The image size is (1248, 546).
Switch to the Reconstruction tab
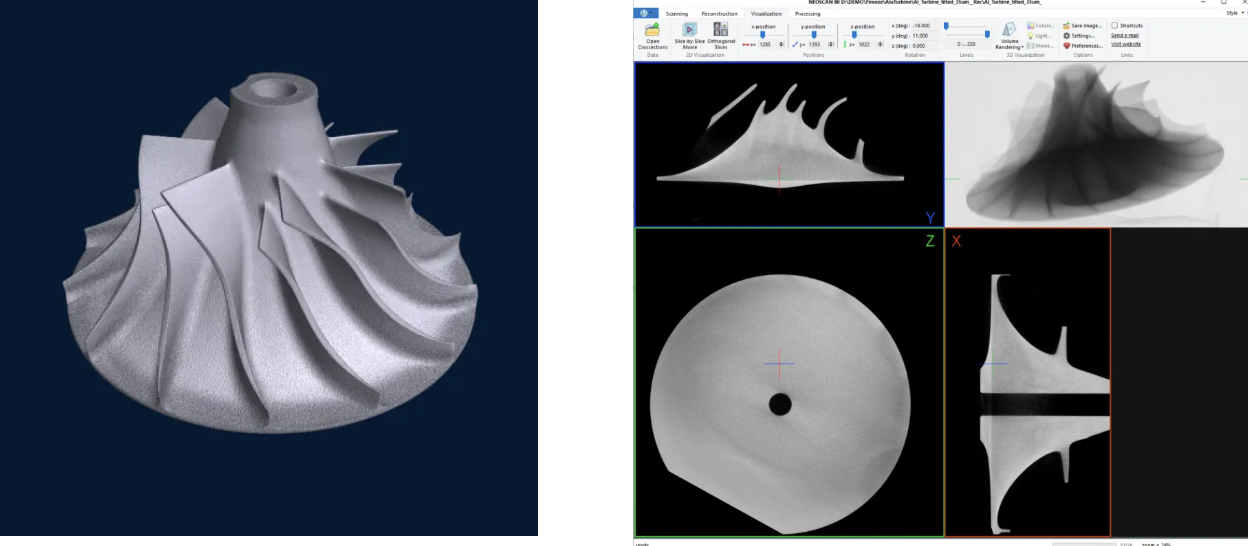[x=719, y=14]
